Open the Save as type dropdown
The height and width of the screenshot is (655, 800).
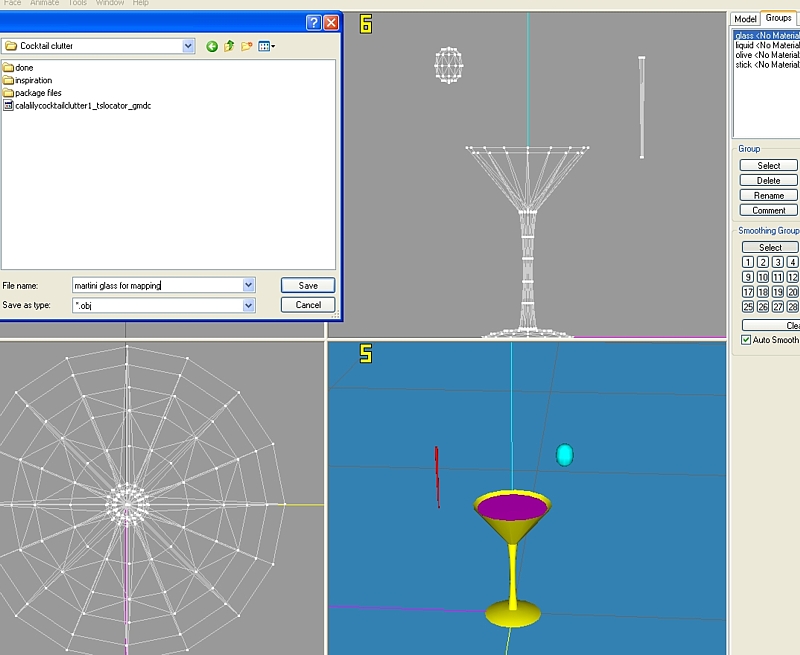pos(248,305)
